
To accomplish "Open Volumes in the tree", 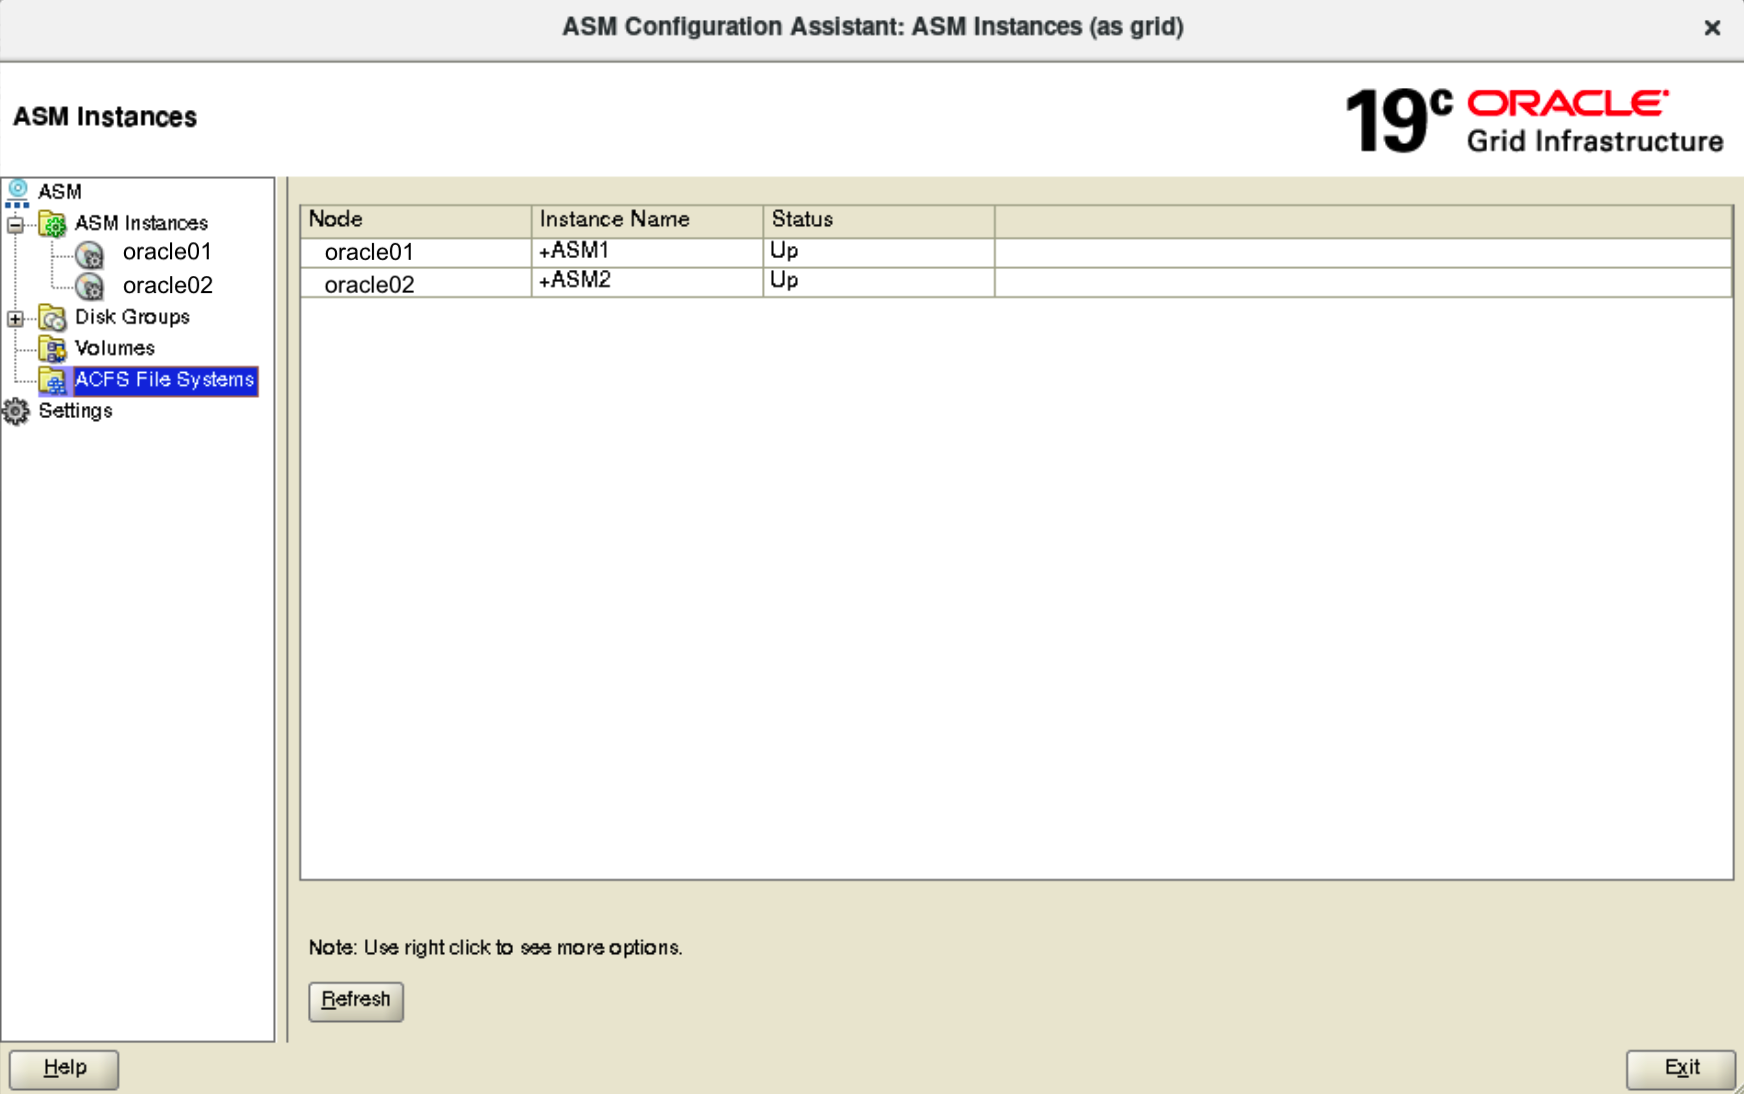I will point(115,348).
